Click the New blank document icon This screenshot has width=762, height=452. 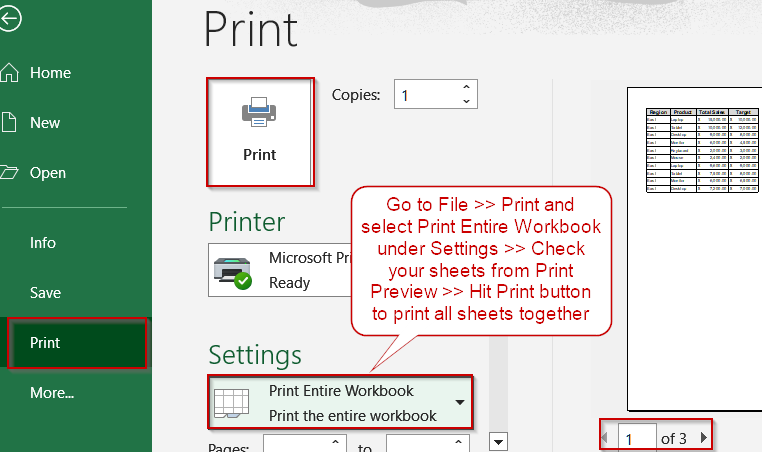(x=9, y=122)
